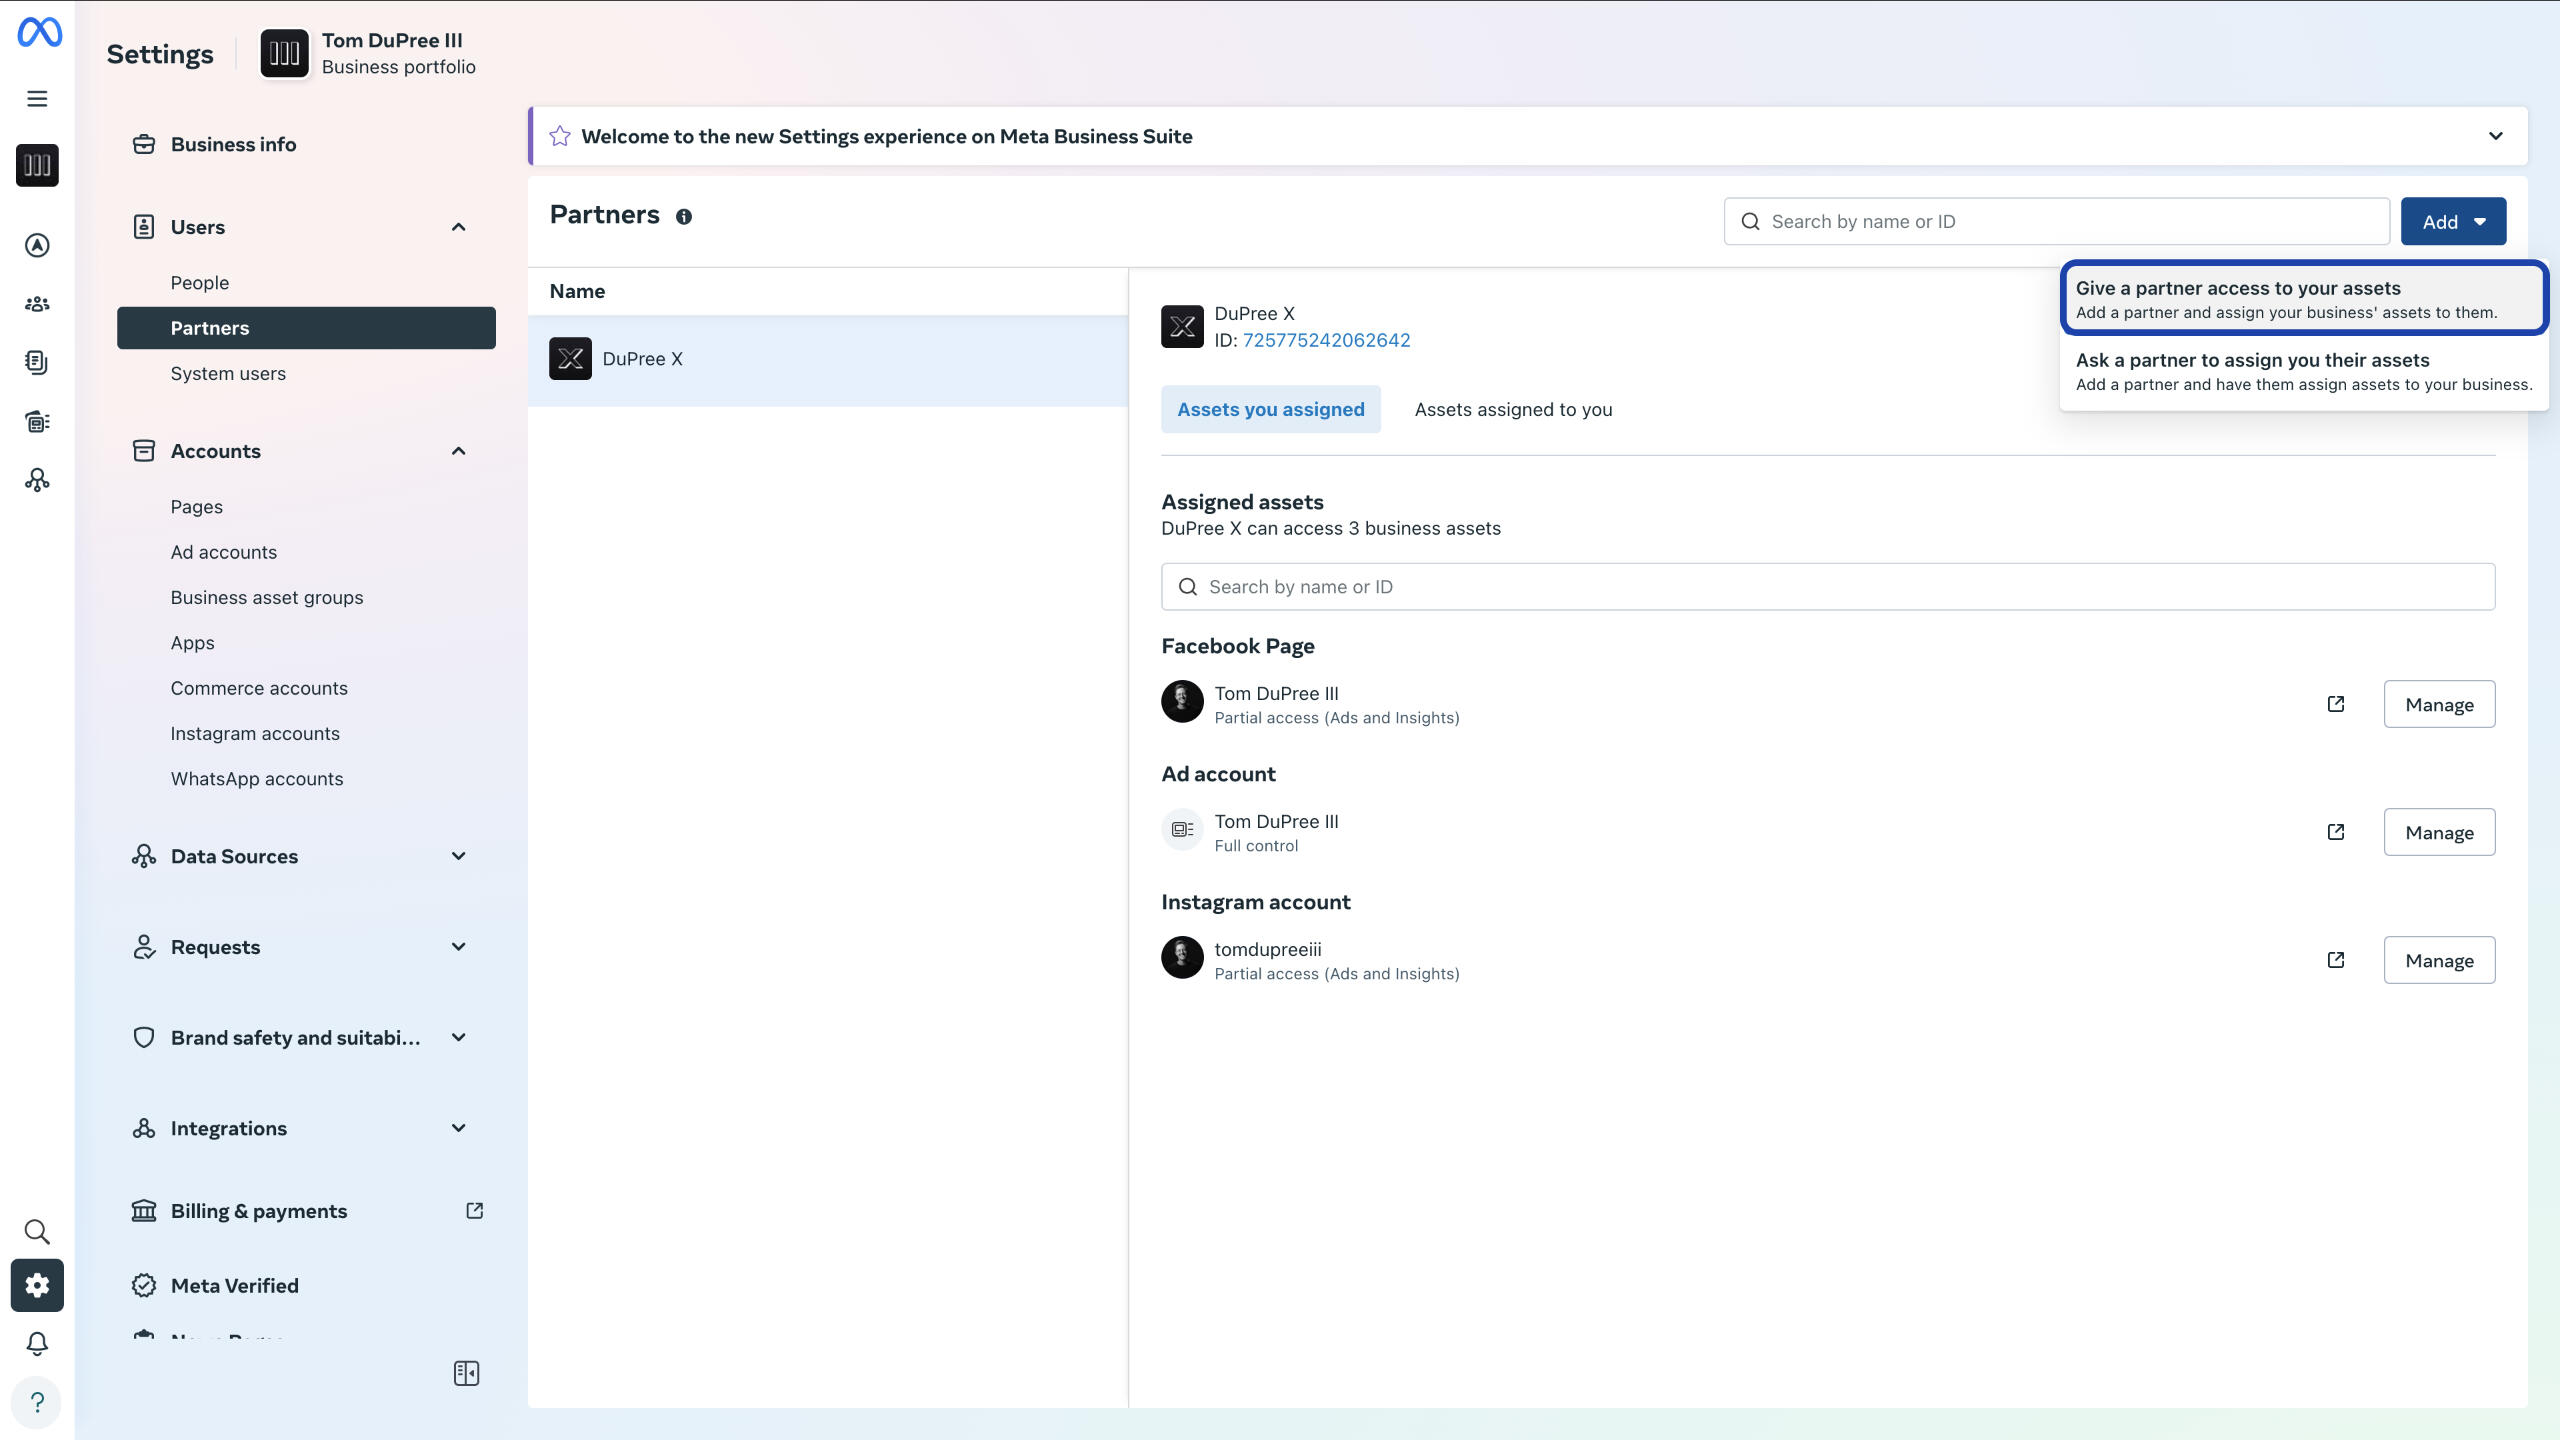Switch to Assets assigned to you tab

(1513, 409)
